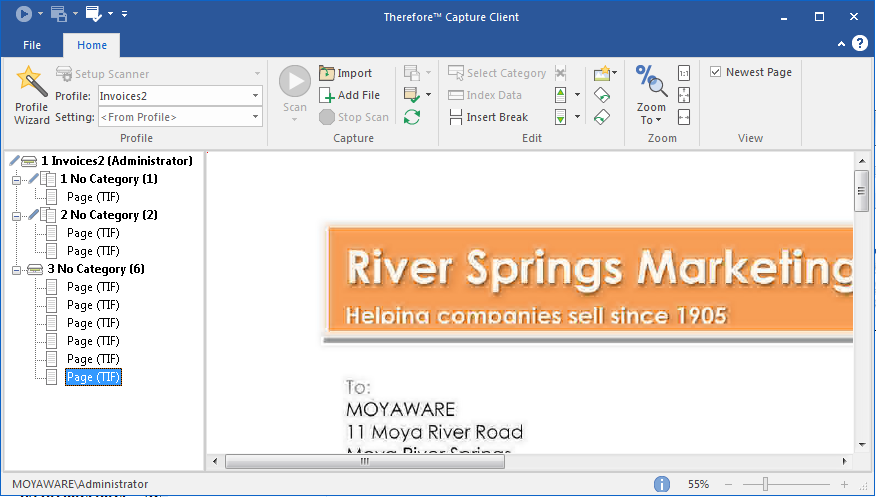The width and height of the screenshot is (876, 497).
Task: Click the green refresh arrows icon
Action: (412, 117)
